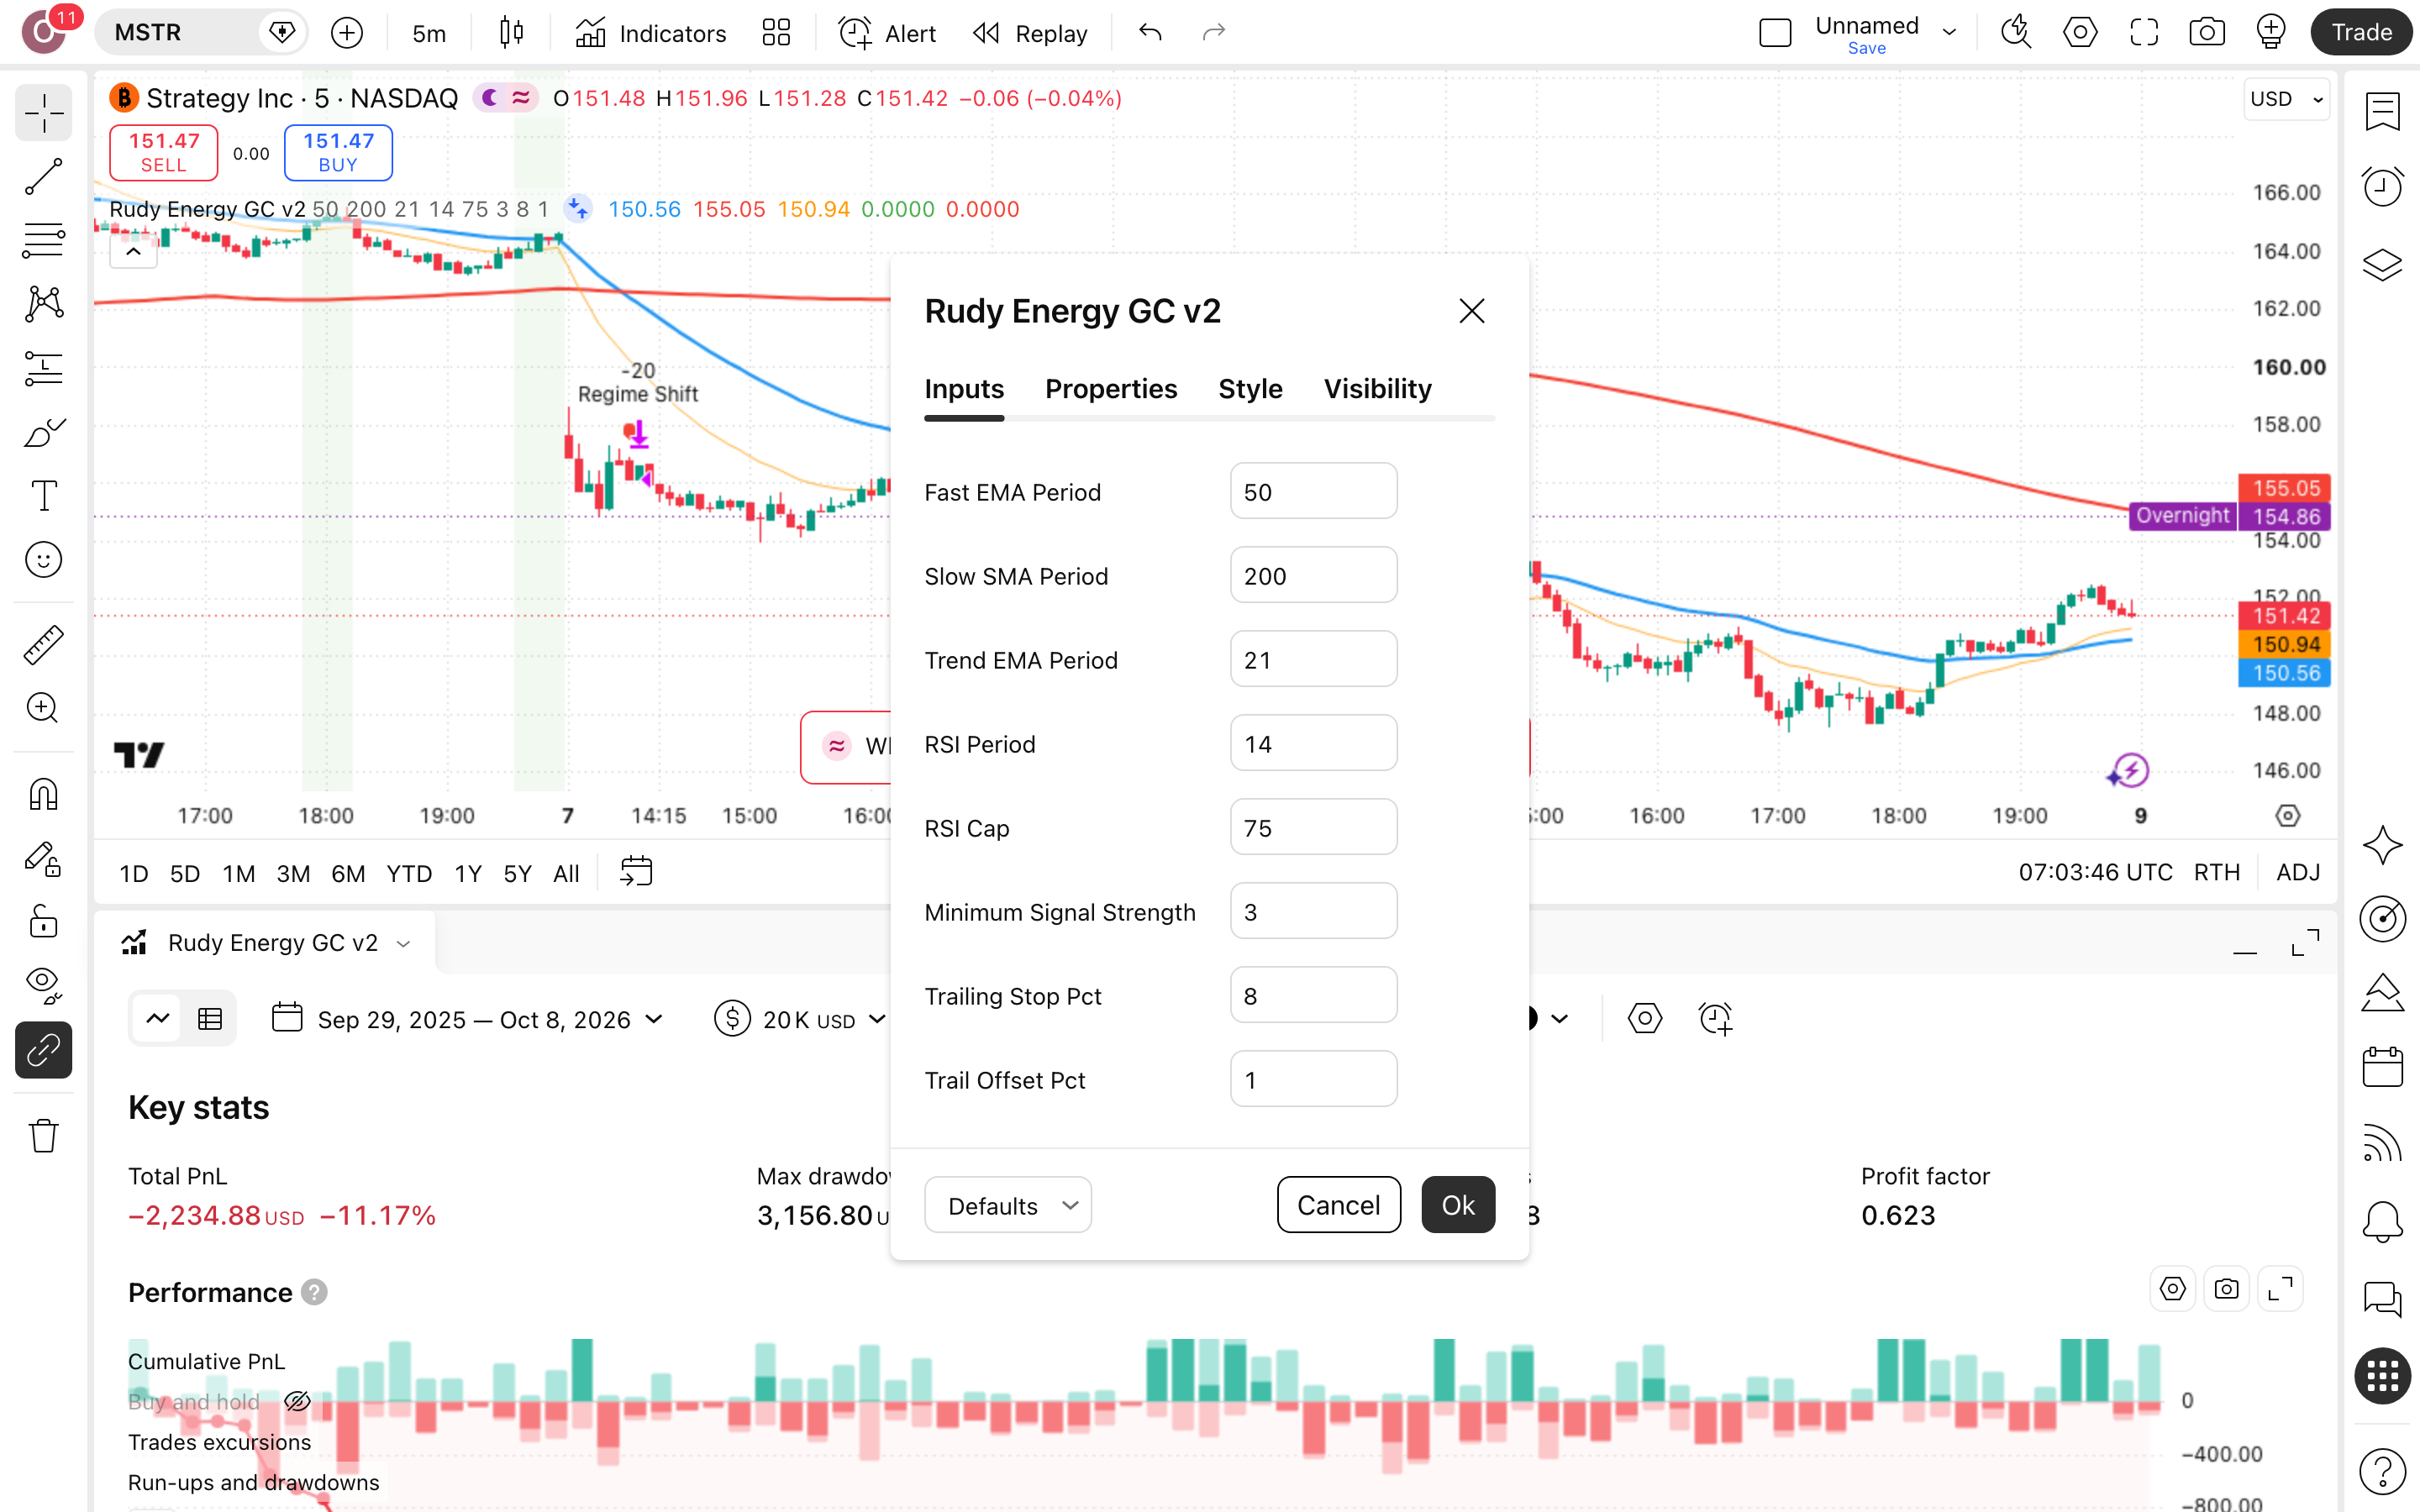Start bar Replay mode
Screen dimensions: 2420x1512
point(1030,33)
